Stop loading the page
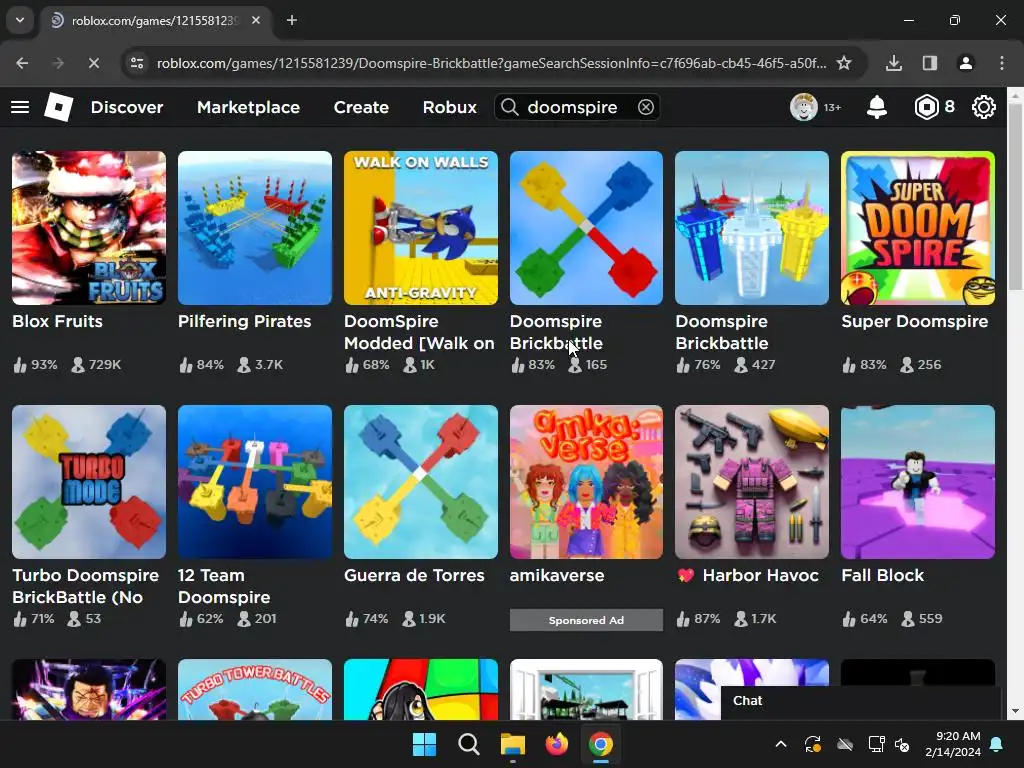 [93, 63]
